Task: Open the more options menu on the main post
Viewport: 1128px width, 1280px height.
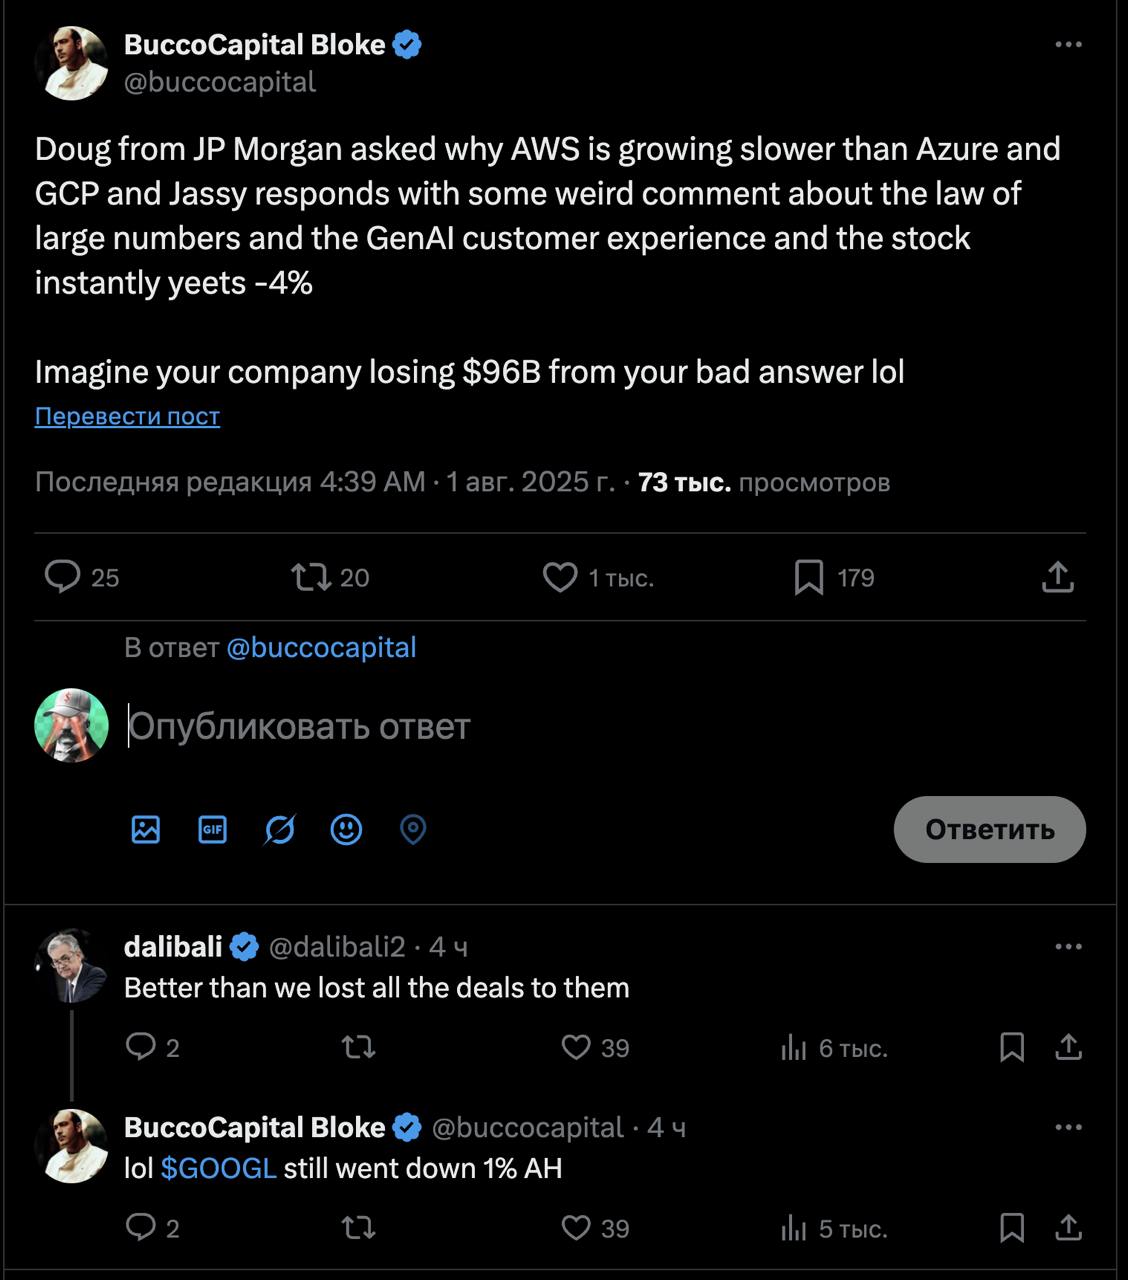Action: 1068,45
